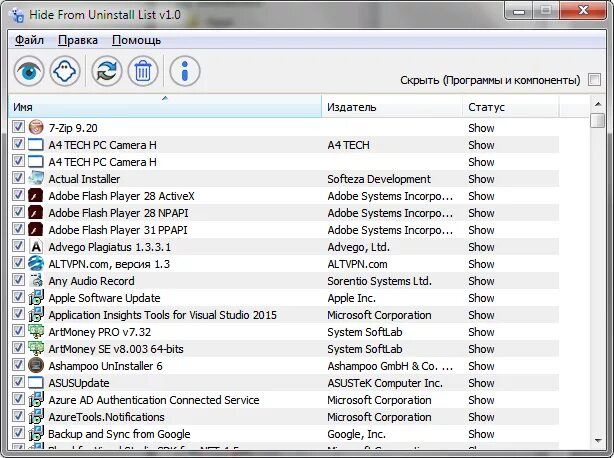Uncheck the Apple Software Update checkbox

coord(18,297)
